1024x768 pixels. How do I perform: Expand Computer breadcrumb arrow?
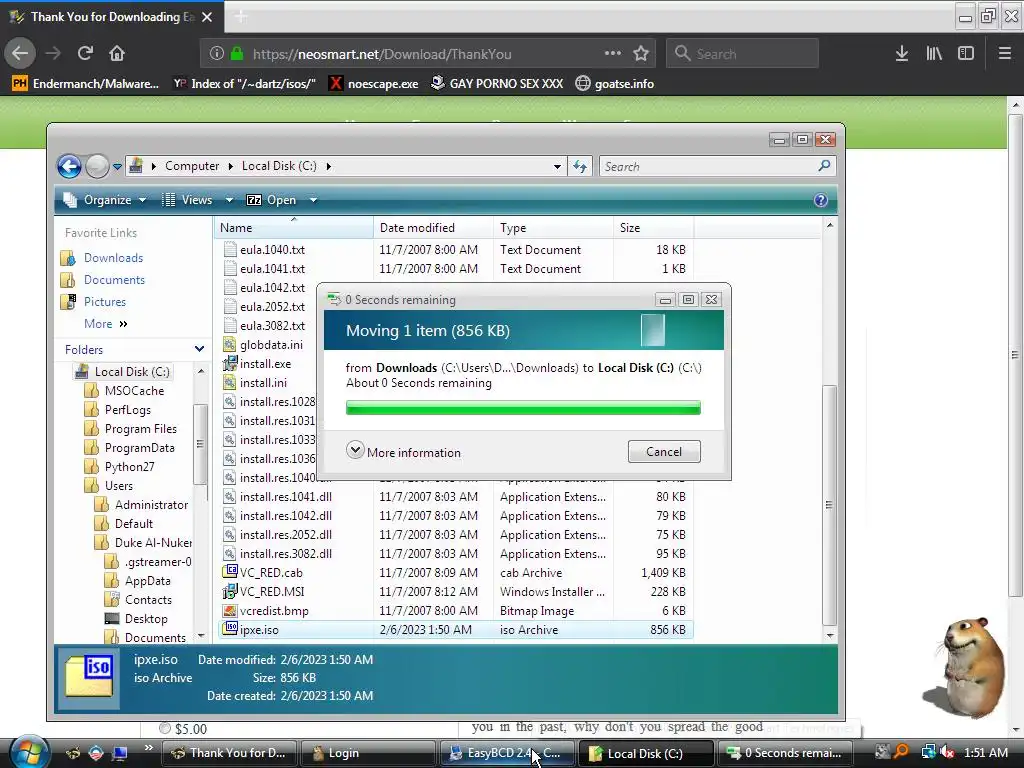pyautogui.click(x=231, y=167)
